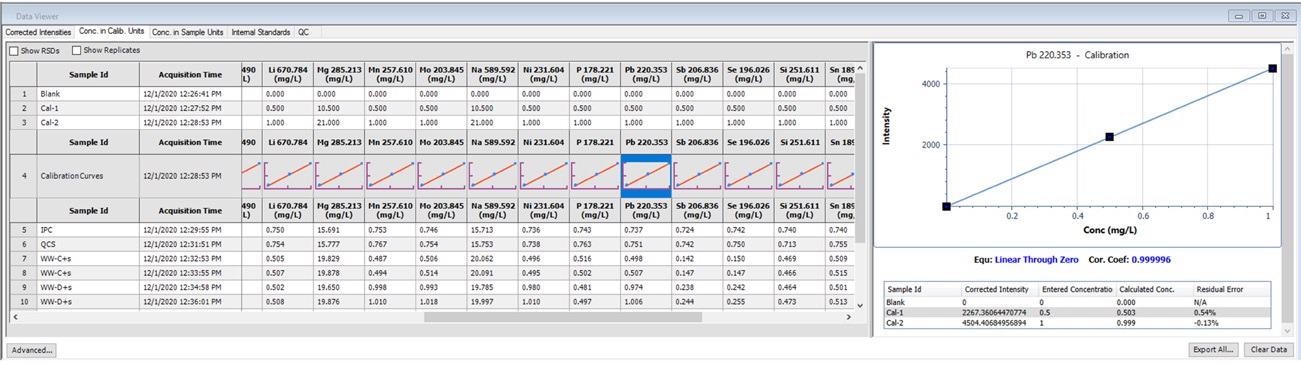Image resolution: width=1301 pixels, height=365 pixels.
Task: Click the Cal-2 data point on the calibration chart
Action: [1272, 68]
